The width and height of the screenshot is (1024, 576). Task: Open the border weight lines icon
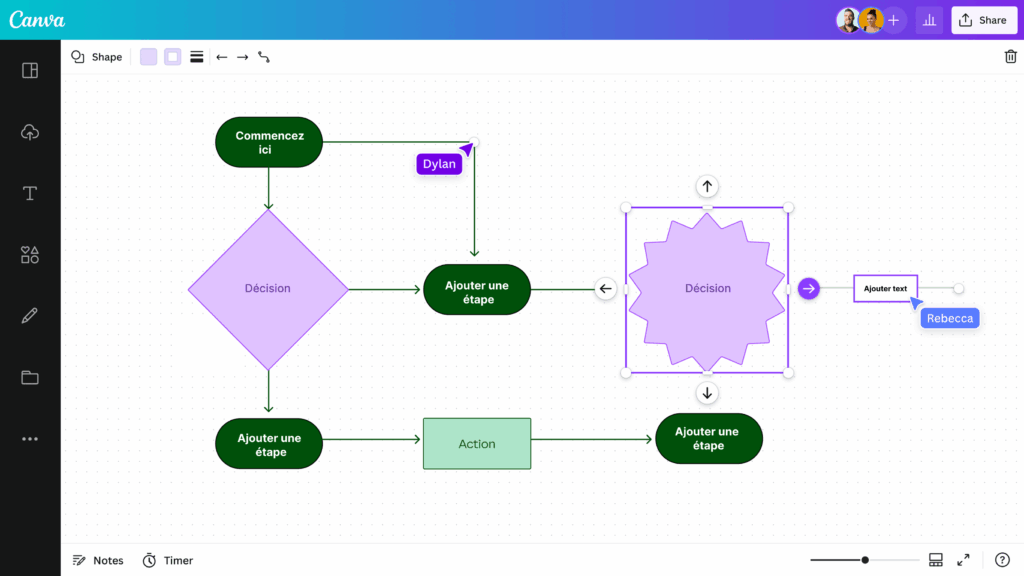click(197, 57)
